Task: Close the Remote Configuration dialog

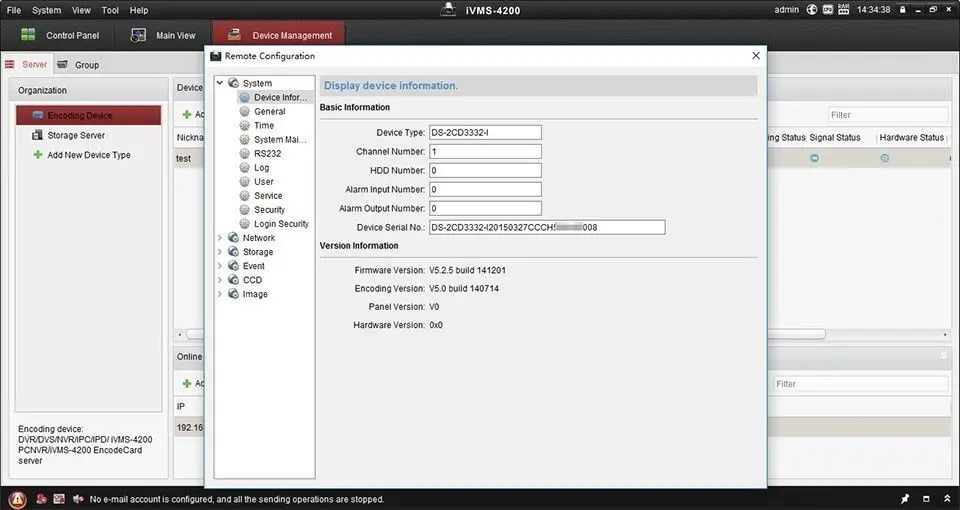Action: 756,56
